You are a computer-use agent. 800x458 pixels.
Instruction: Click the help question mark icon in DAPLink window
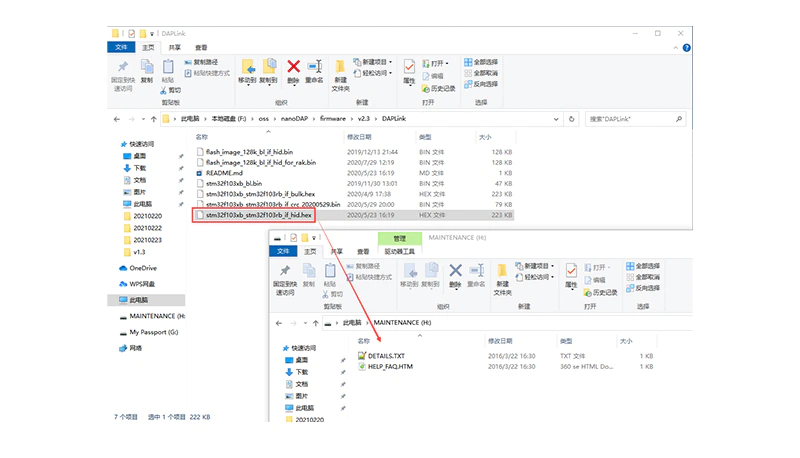click(687, 48)
